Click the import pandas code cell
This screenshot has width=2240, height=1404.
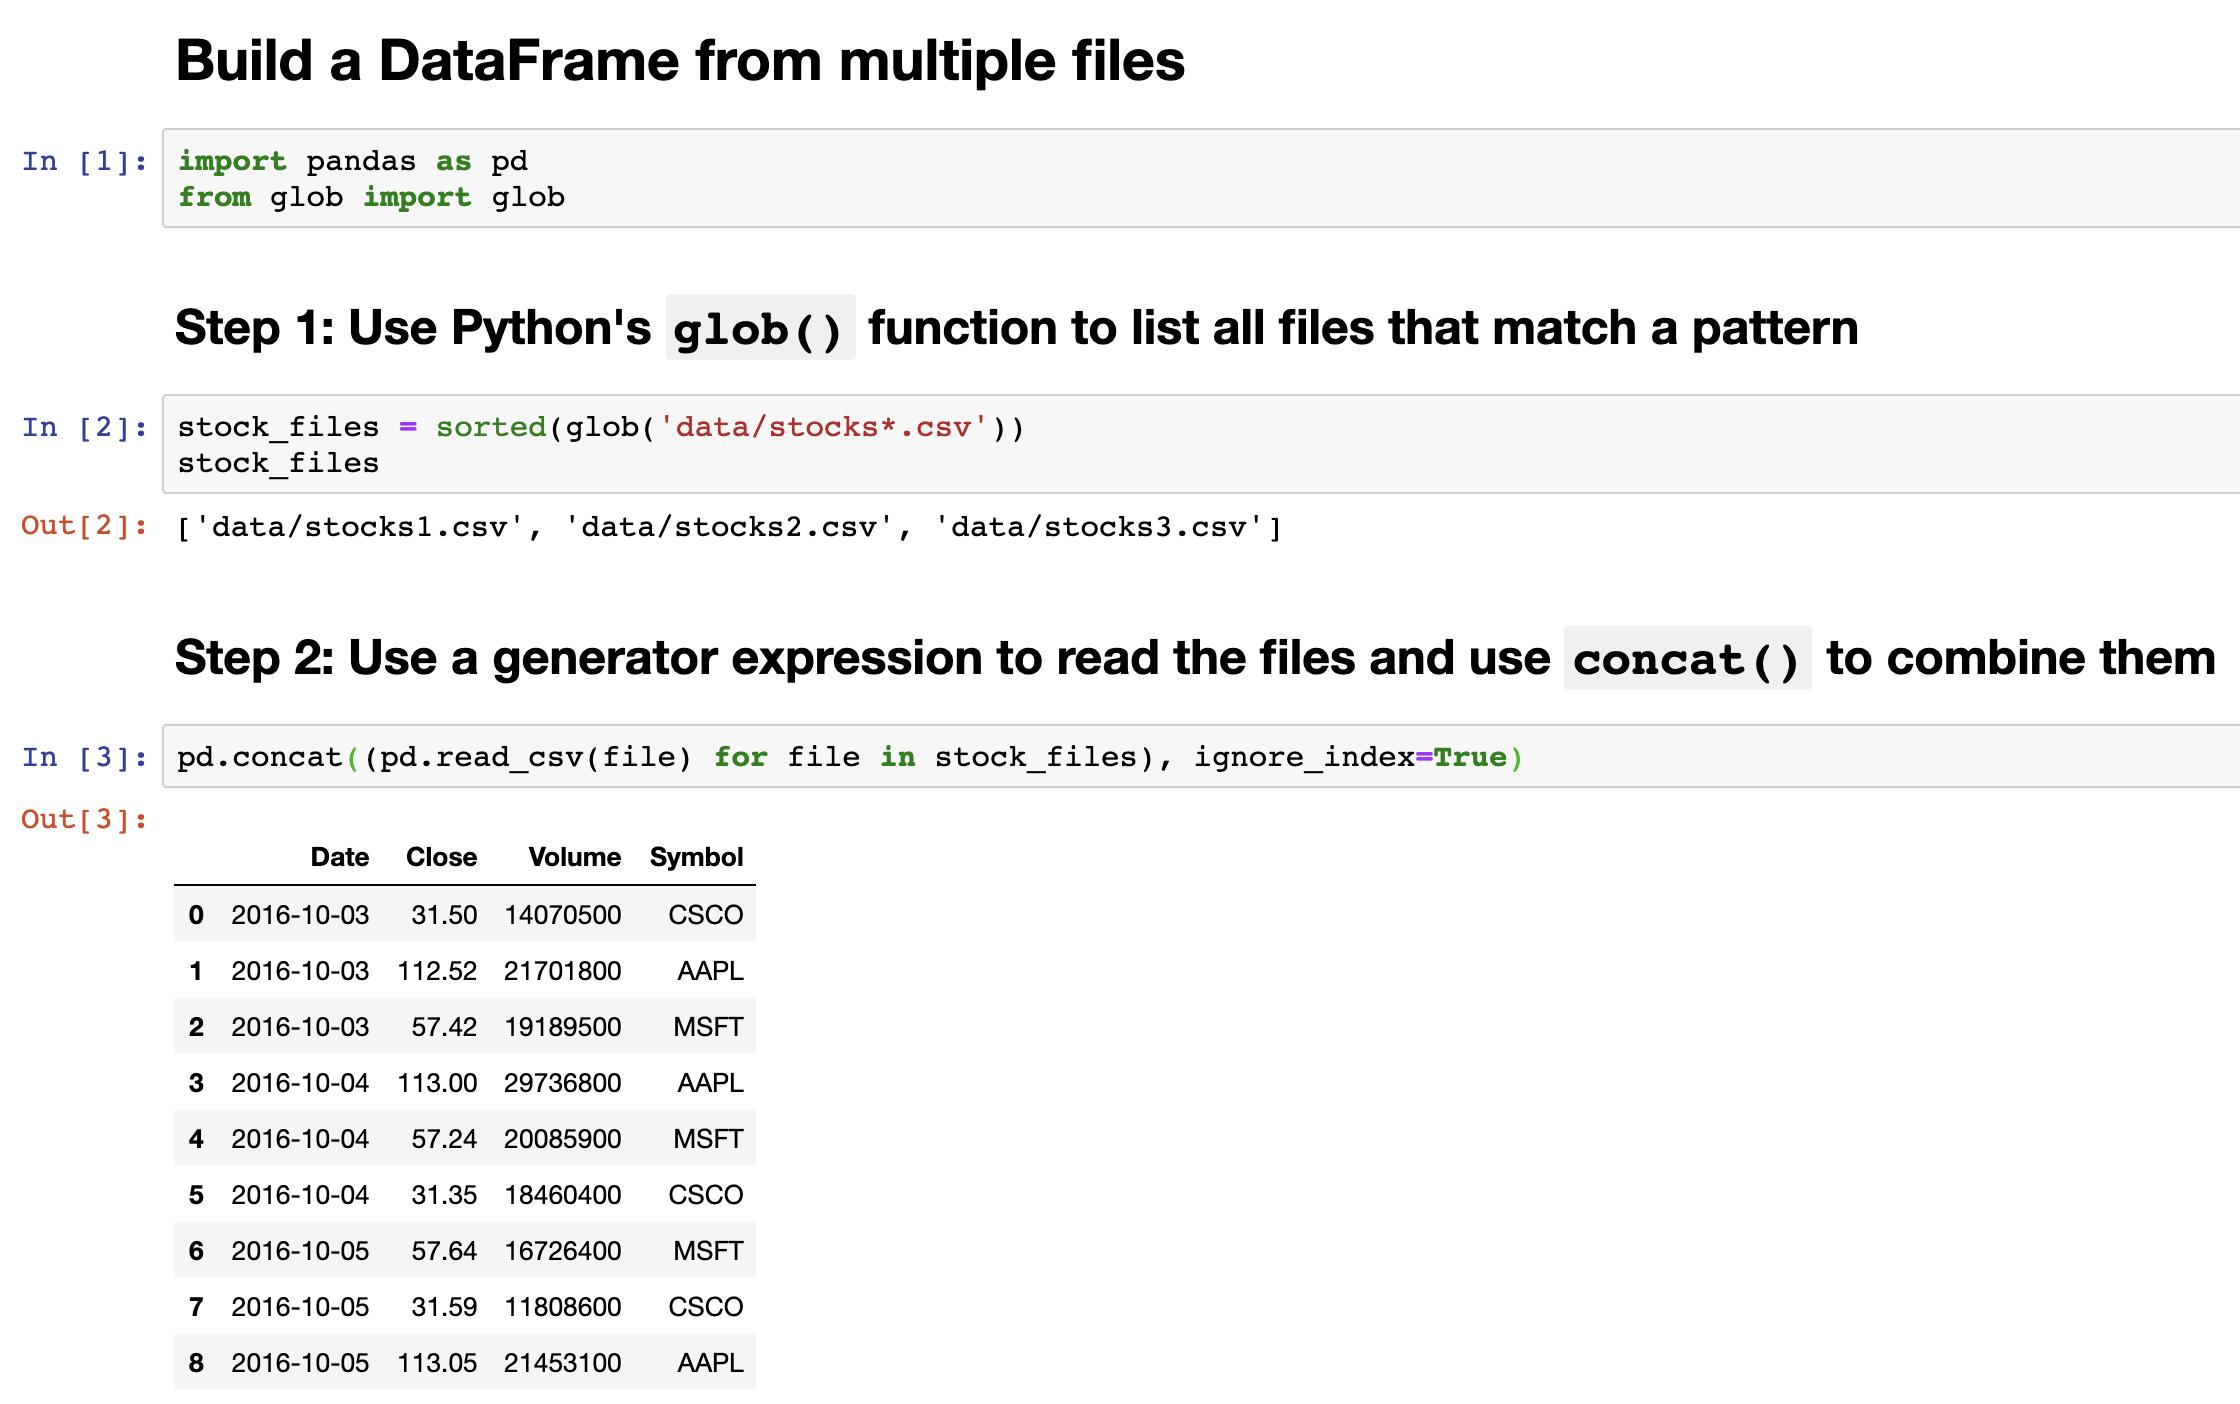point(1200,178)
